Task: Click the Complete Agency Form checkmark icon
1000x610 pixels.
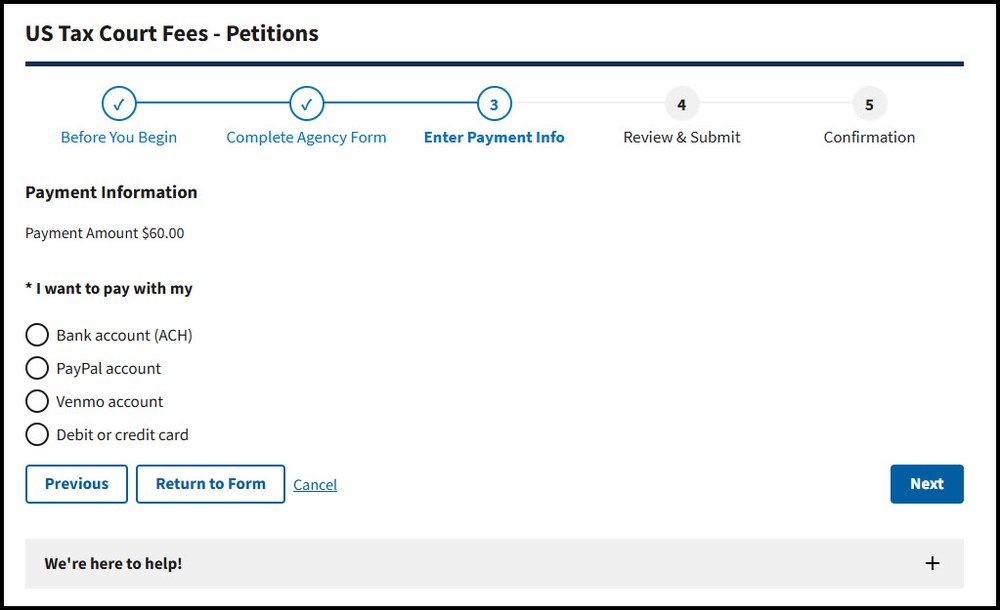Action: point(306,103)
